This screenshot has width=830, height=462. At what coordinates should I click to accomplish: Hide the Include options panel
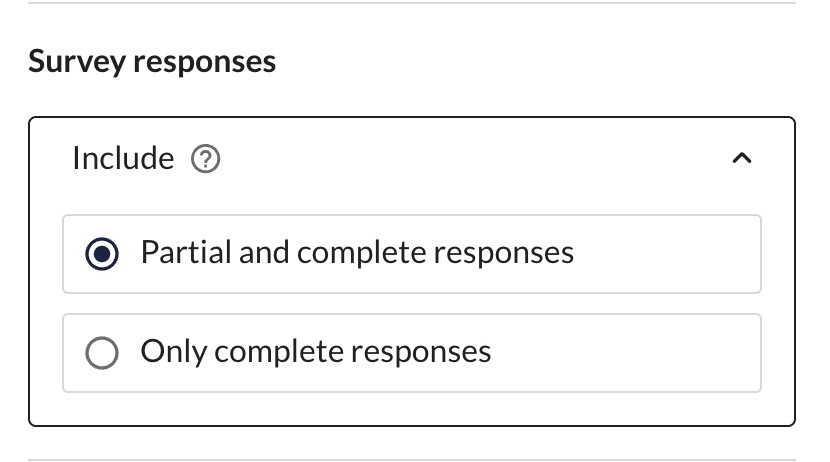(x=742, y=158)
